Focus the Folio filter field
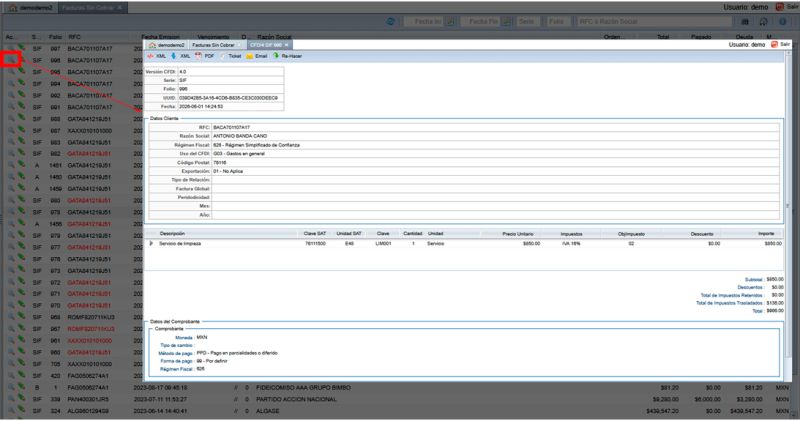 click(x=558, y=21)
